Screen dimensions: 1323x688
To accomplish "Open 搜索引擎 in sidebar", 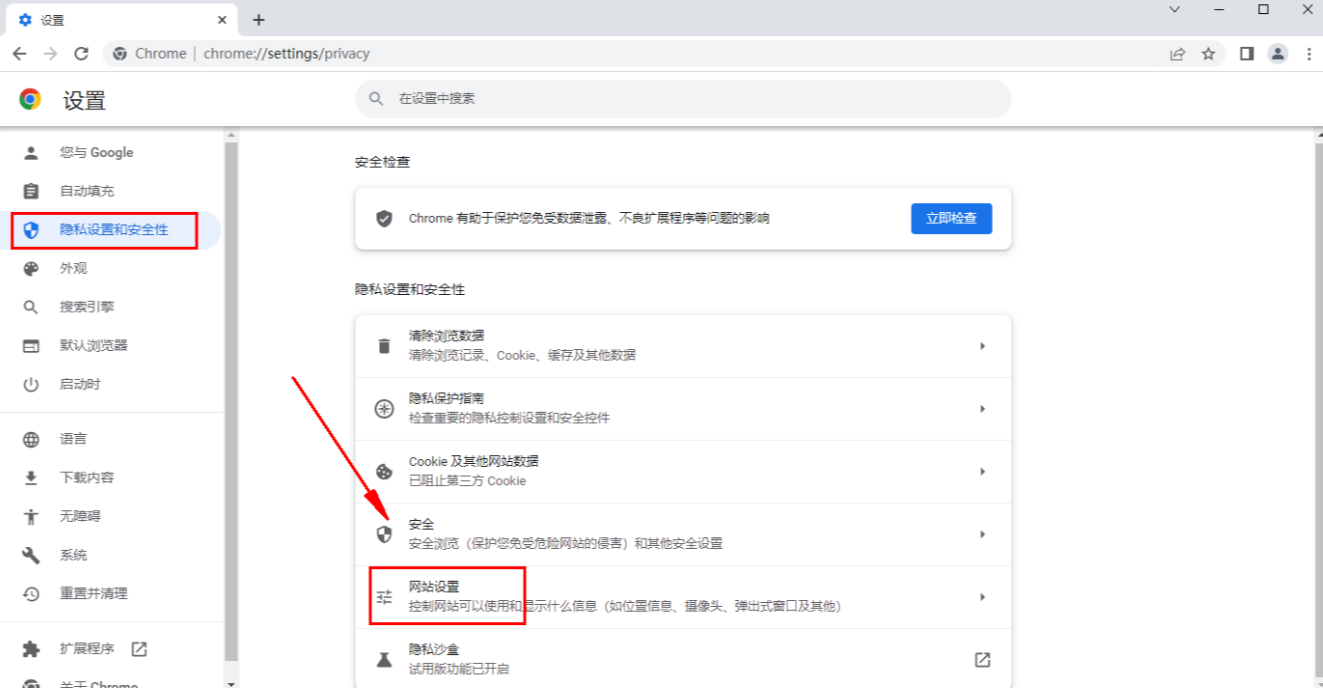I will tap(111, 307).
